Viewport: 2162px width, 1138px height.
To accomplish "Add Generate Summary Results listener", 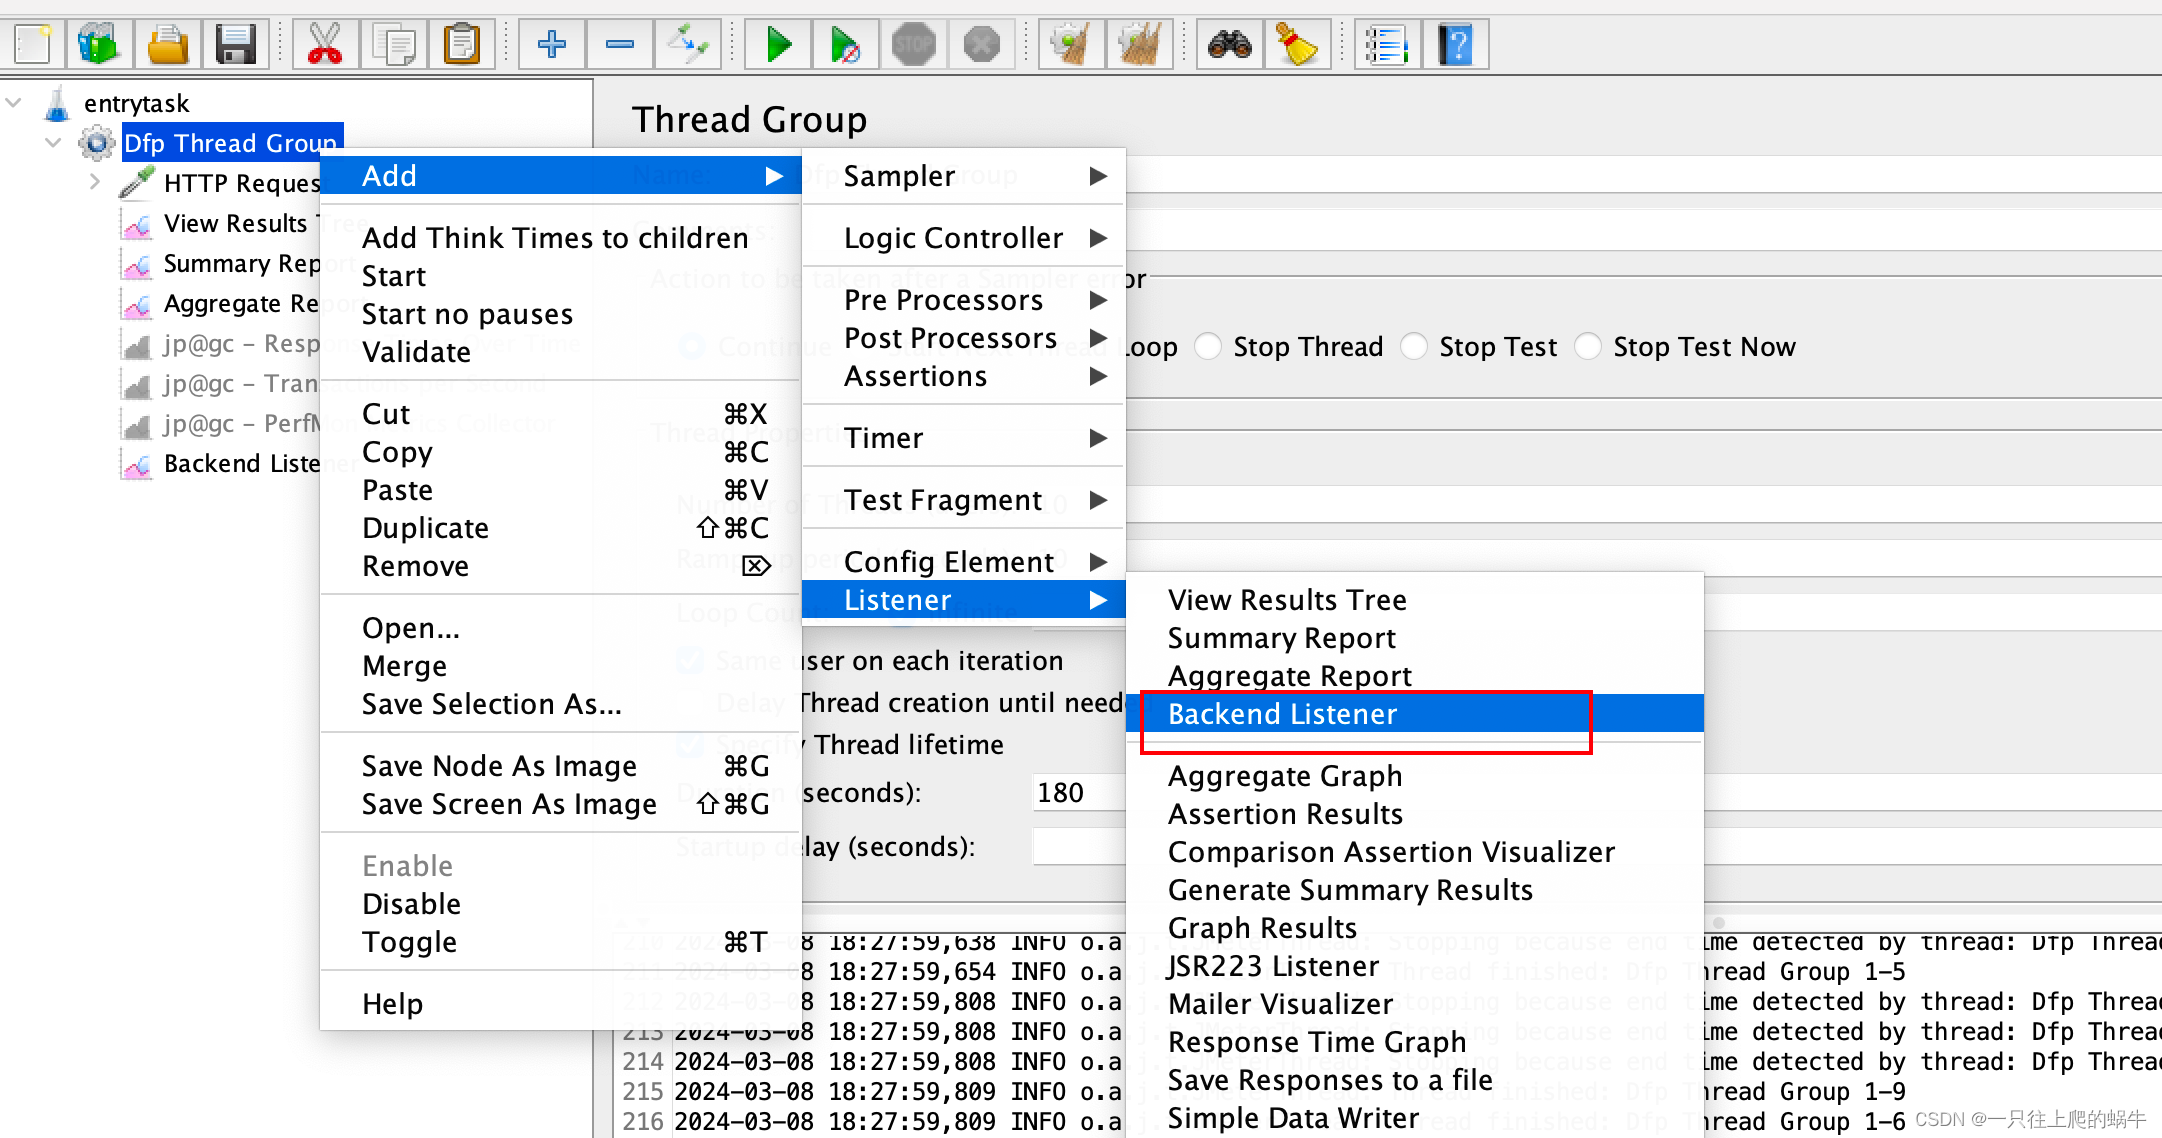I will point(1415,890).
